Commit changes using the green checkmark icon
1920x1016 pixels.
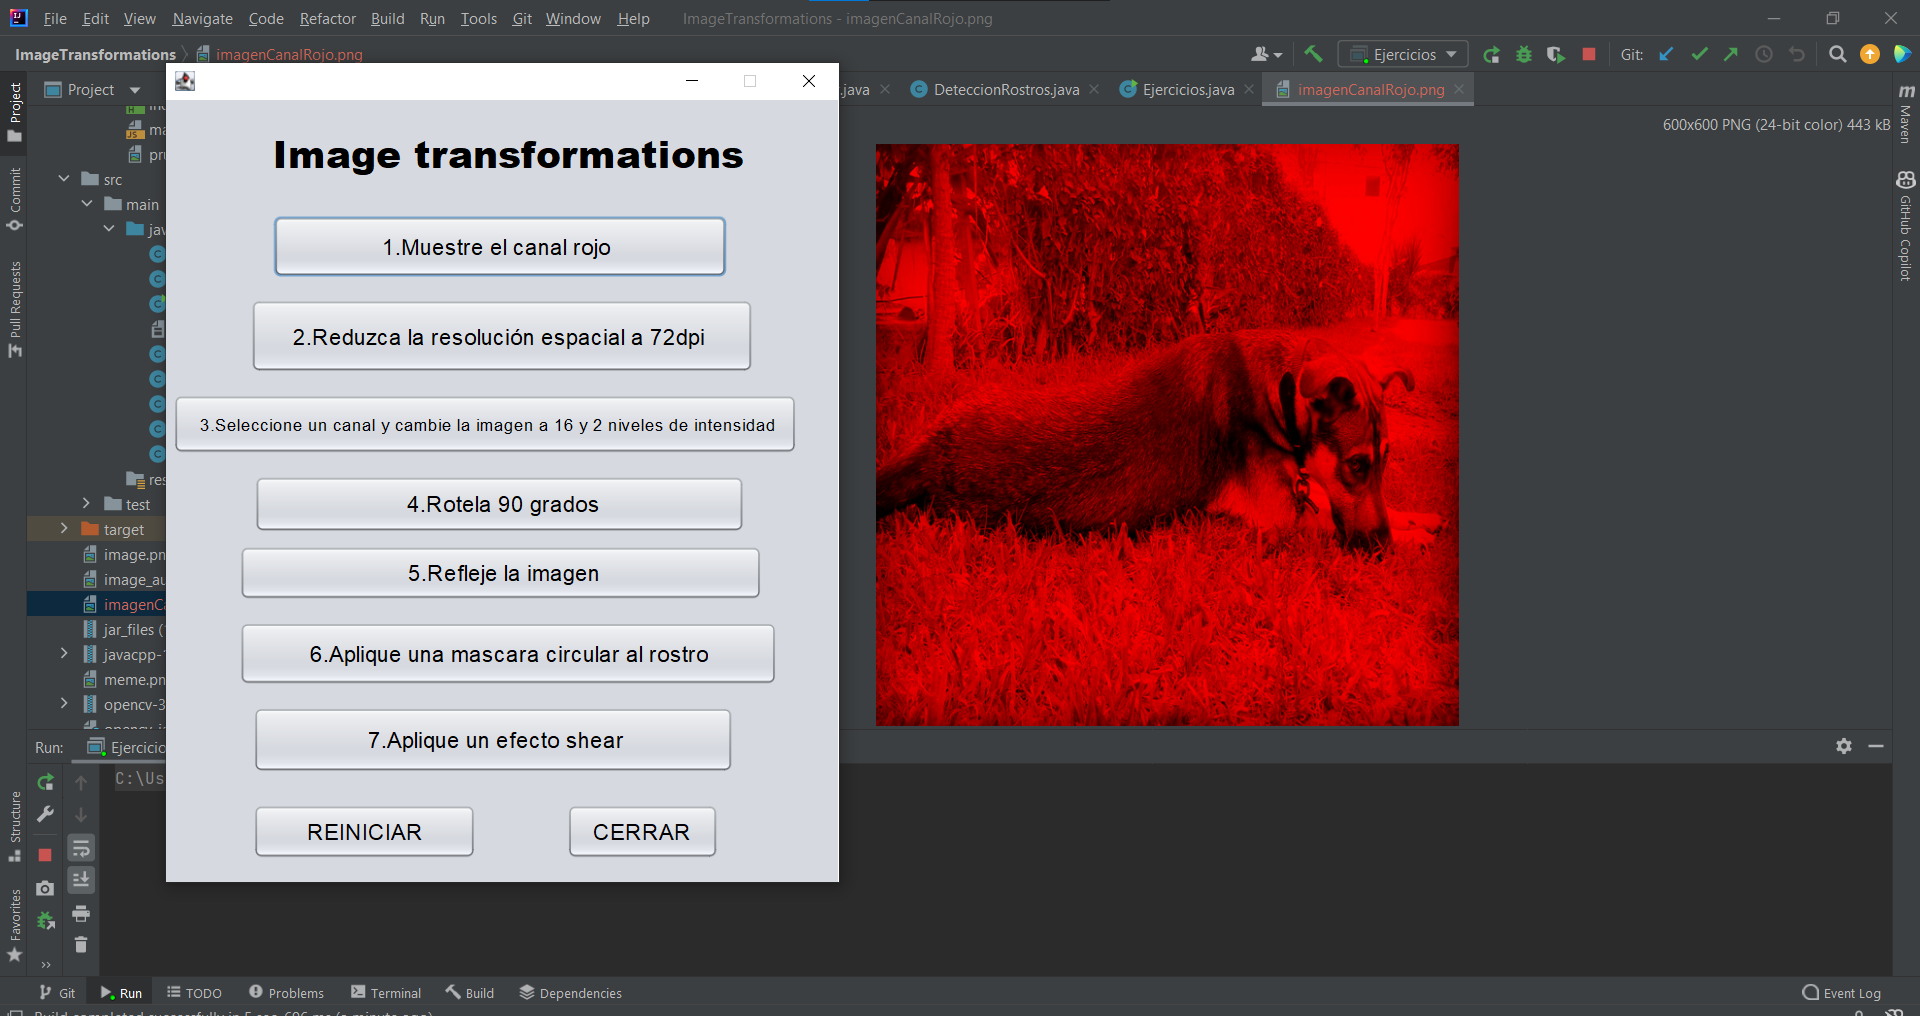[x=1699, y=54]
